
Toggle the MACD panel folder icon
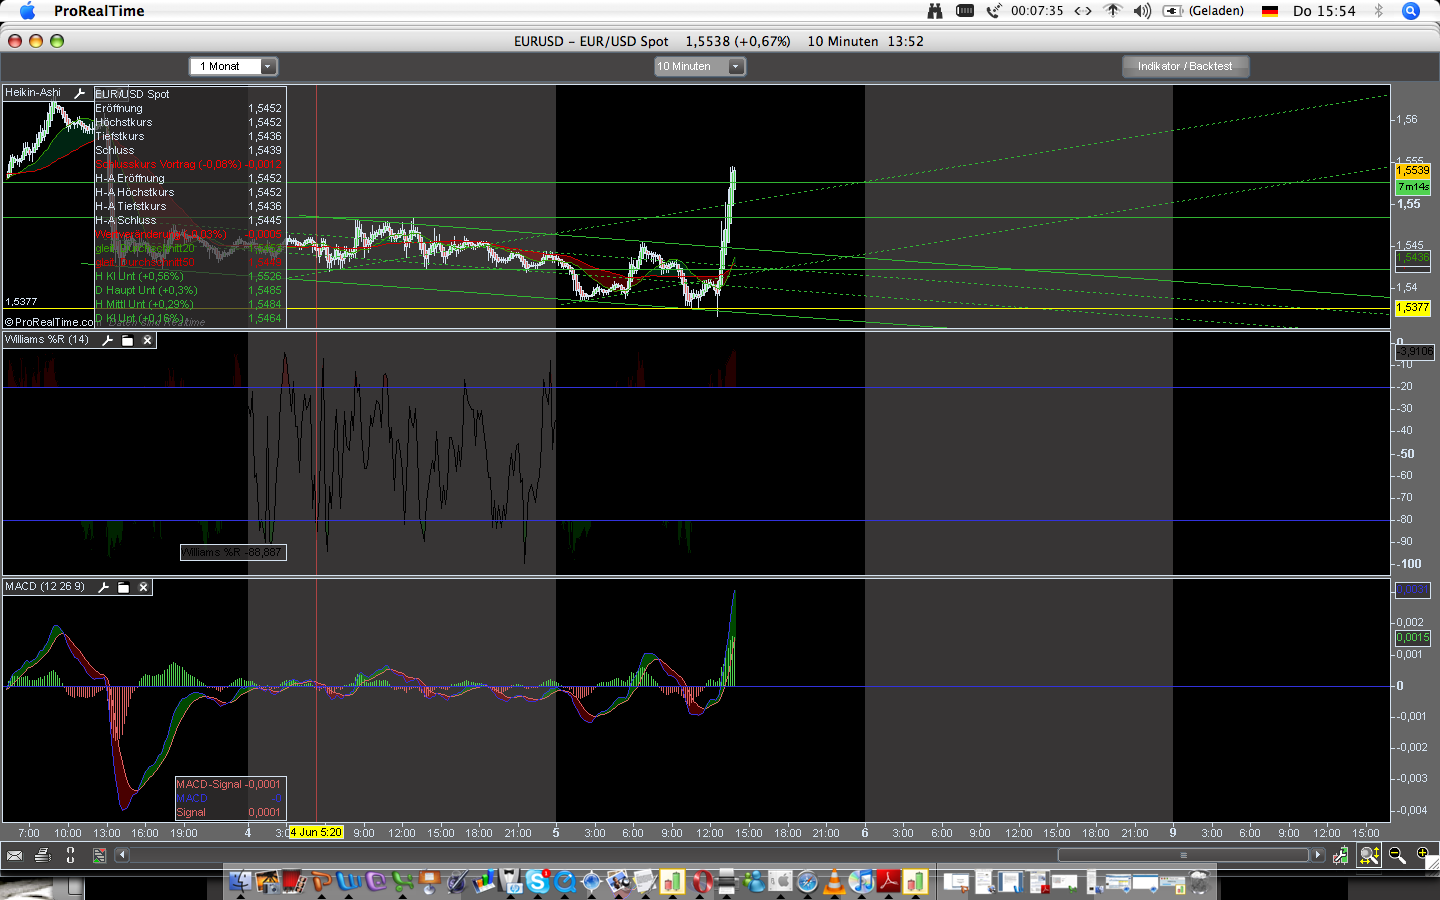123,587
